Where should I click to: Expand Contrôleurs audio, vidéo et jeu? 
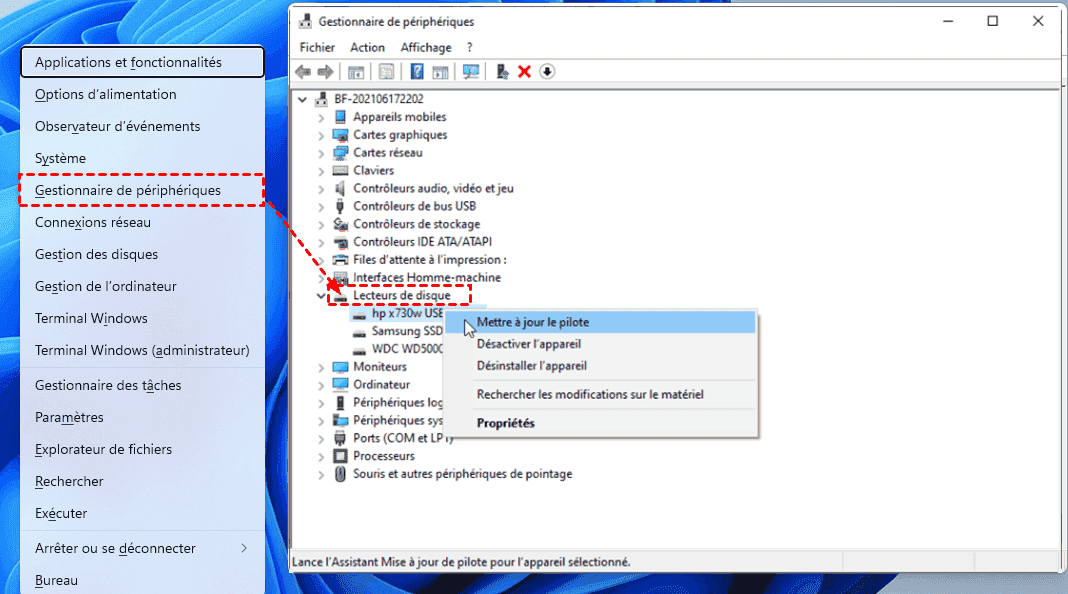click(x=321, y=189)
